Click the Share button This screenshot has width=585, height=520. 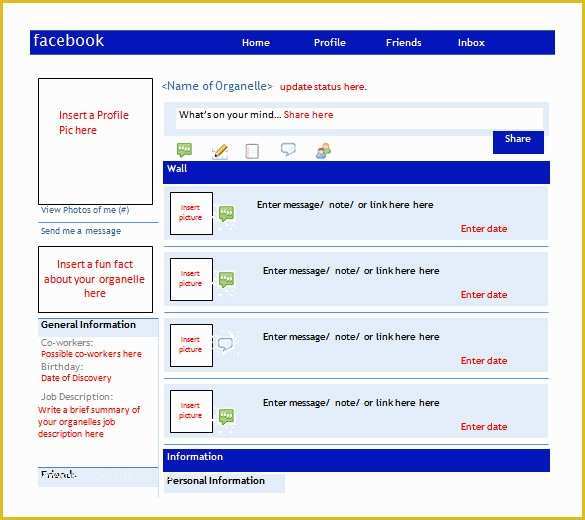tap(518, 142)
